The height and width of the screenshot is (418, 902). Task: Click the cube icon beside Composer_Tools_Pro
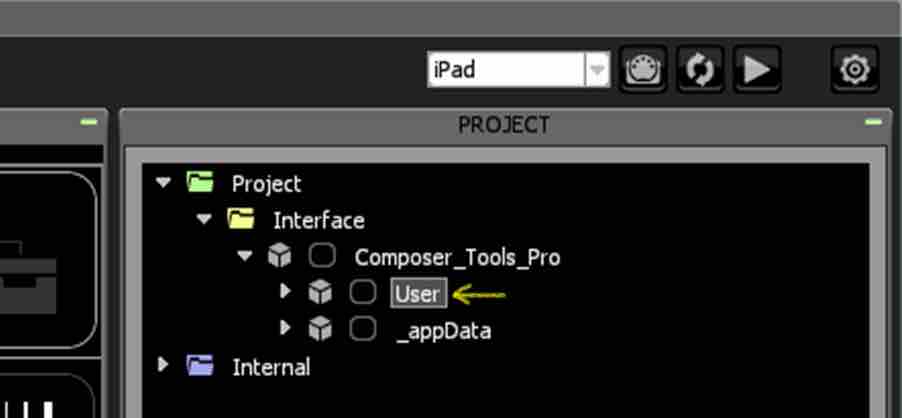coord(280,256)
